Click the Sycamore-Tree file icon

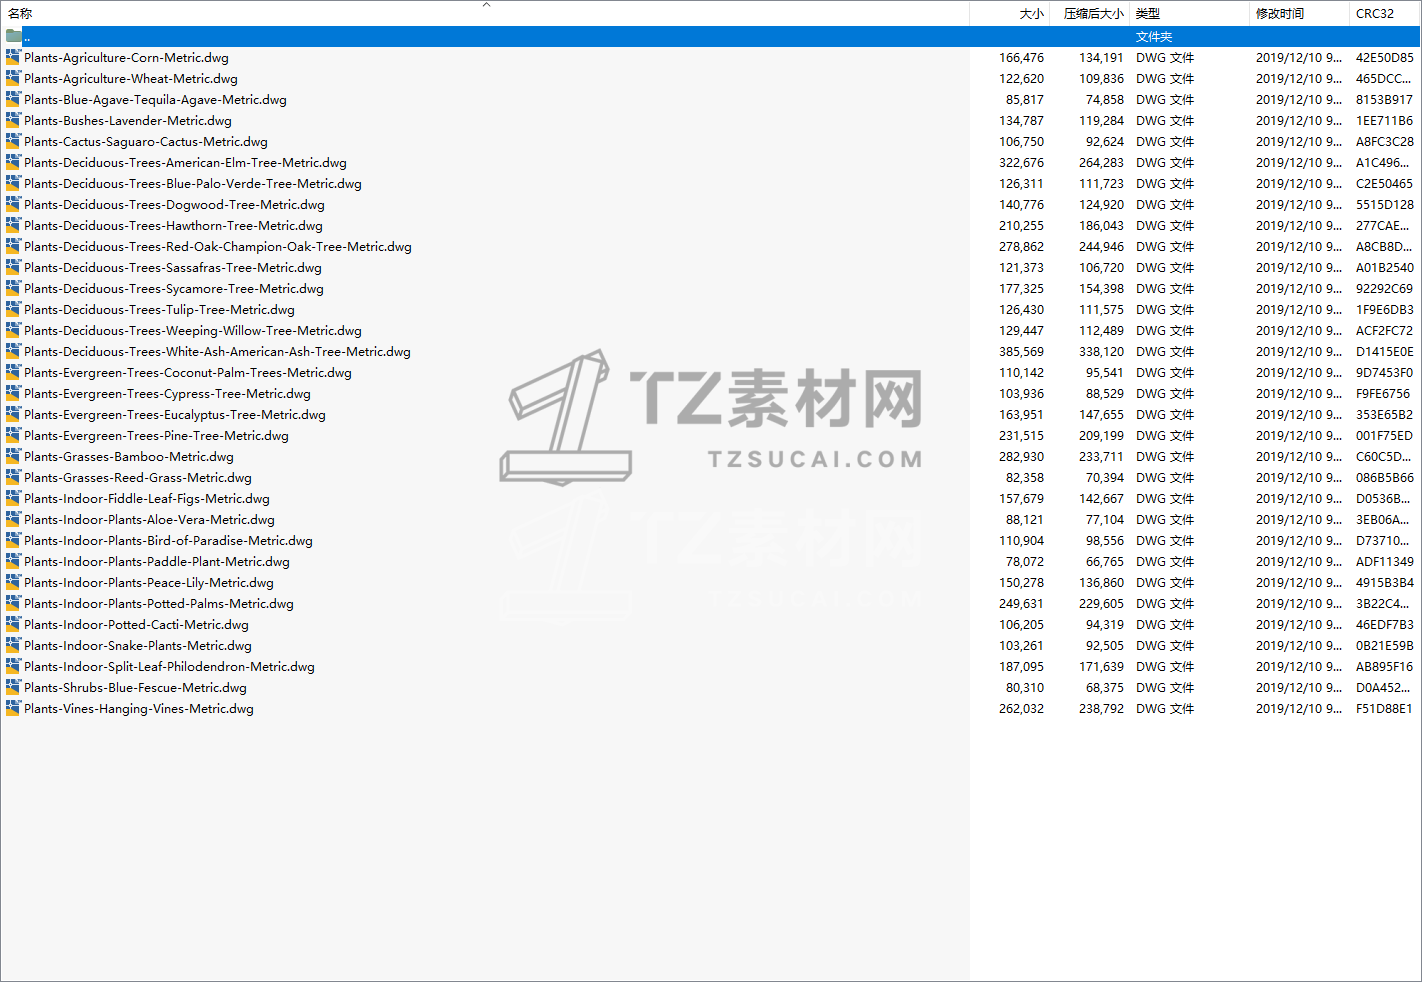[13, 289]
